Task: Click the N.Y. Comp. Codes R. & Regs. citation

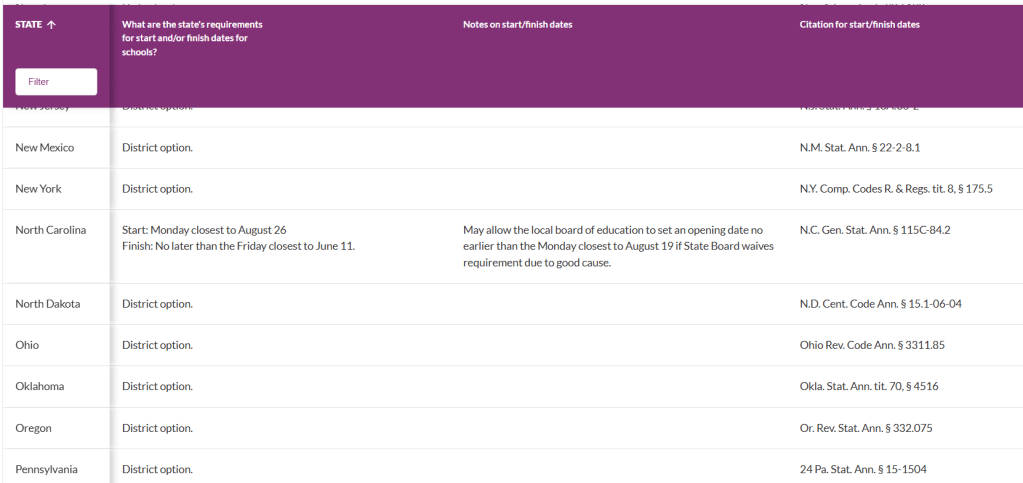Action: (895, 189)
